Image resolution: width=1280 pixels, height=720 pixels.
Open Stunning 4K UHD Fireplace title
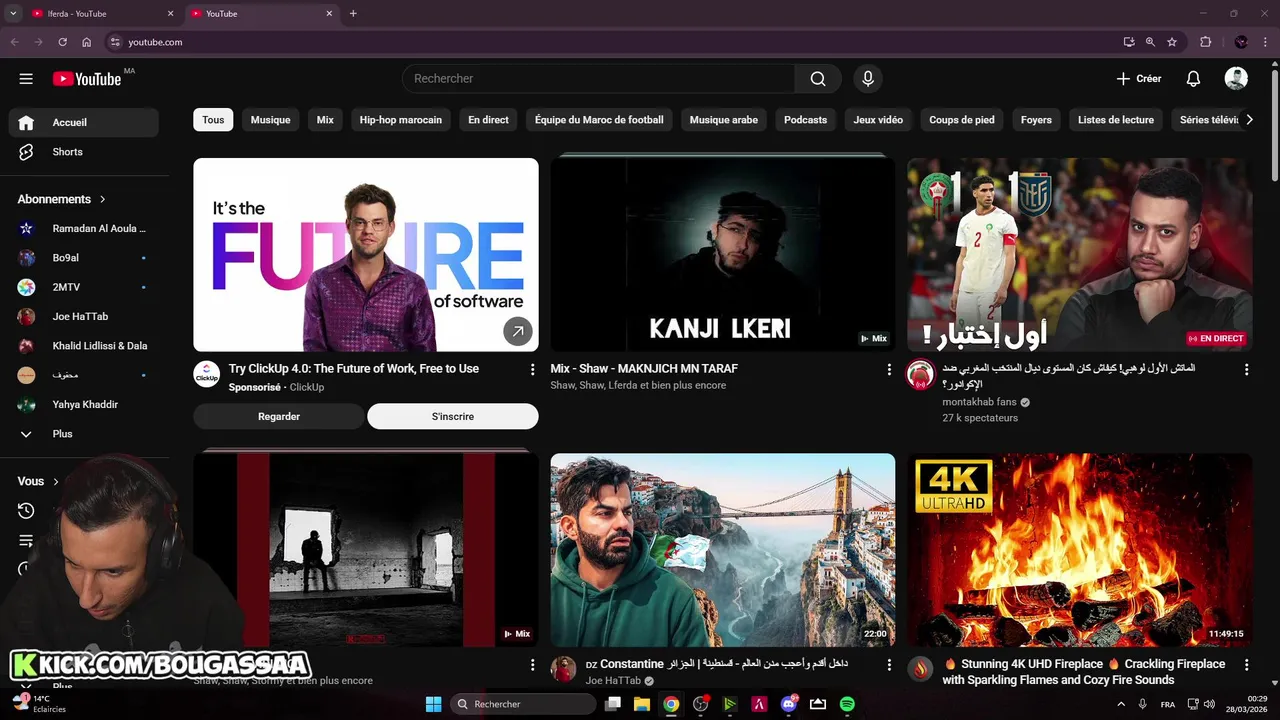point(1084,672)
